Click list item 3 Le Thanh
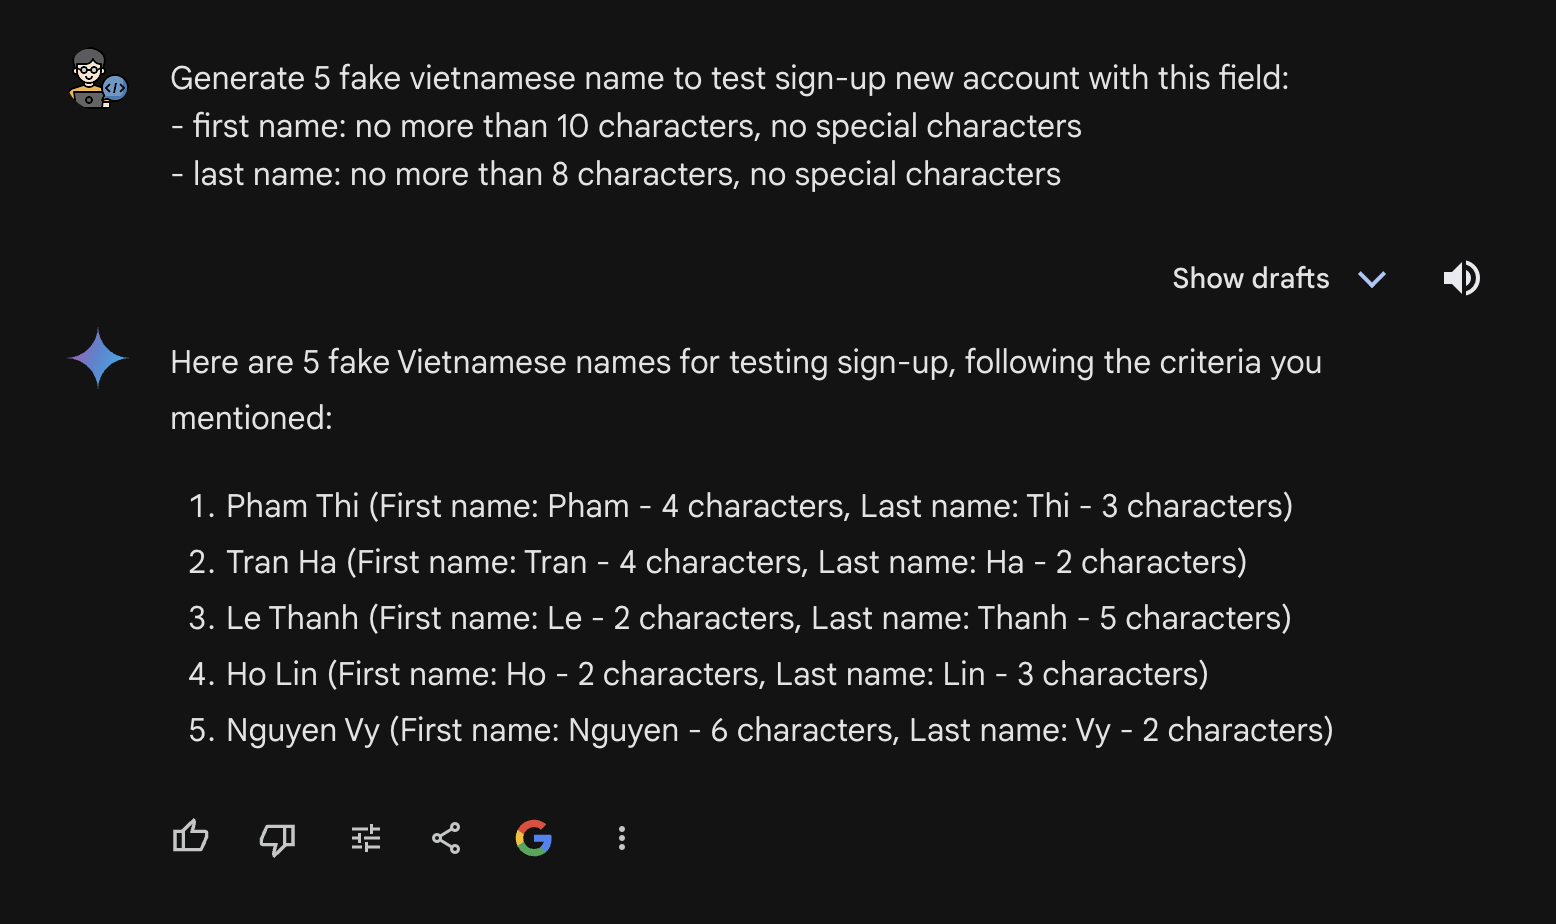Screen dimensions: 1556x924 pos(739,618)
